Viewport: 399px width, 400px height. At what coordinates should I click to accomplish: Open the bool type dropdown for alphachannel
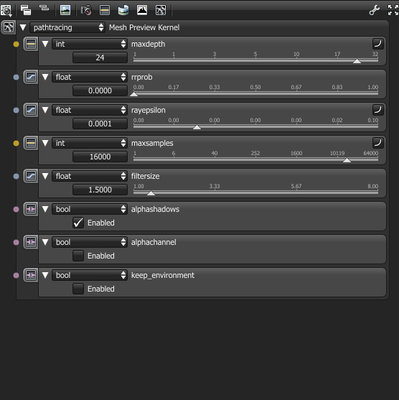pyautogui.click(x=90, y=242)
